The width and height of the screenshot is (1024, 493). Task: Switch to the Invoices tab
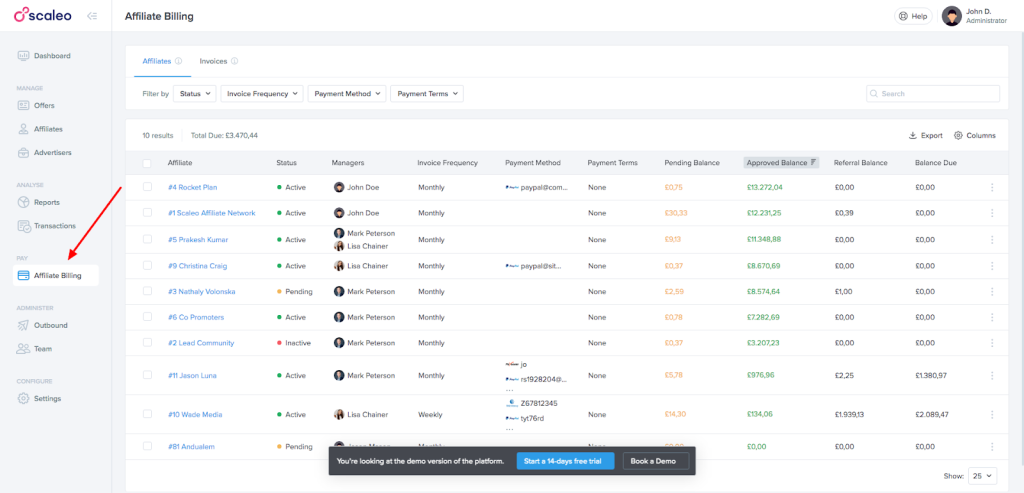tap(213, 61)
